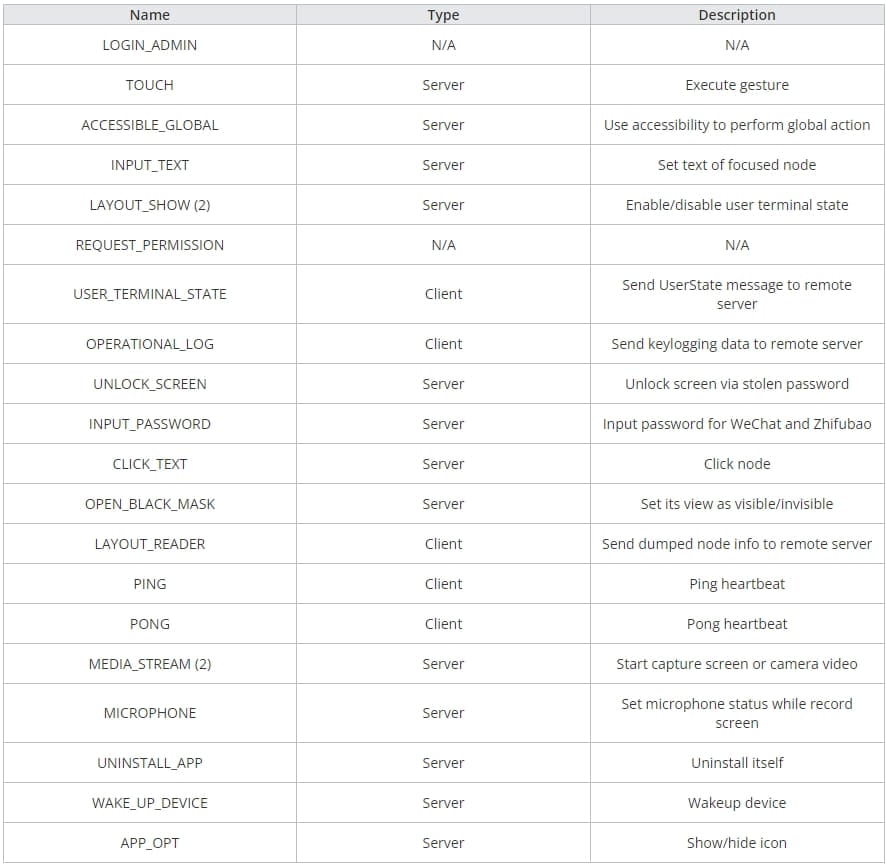The height and width of the screenshot is (865, 887).
Task: Select the REQUEST_PERMISSION cell
Action: tap(150, 245)
